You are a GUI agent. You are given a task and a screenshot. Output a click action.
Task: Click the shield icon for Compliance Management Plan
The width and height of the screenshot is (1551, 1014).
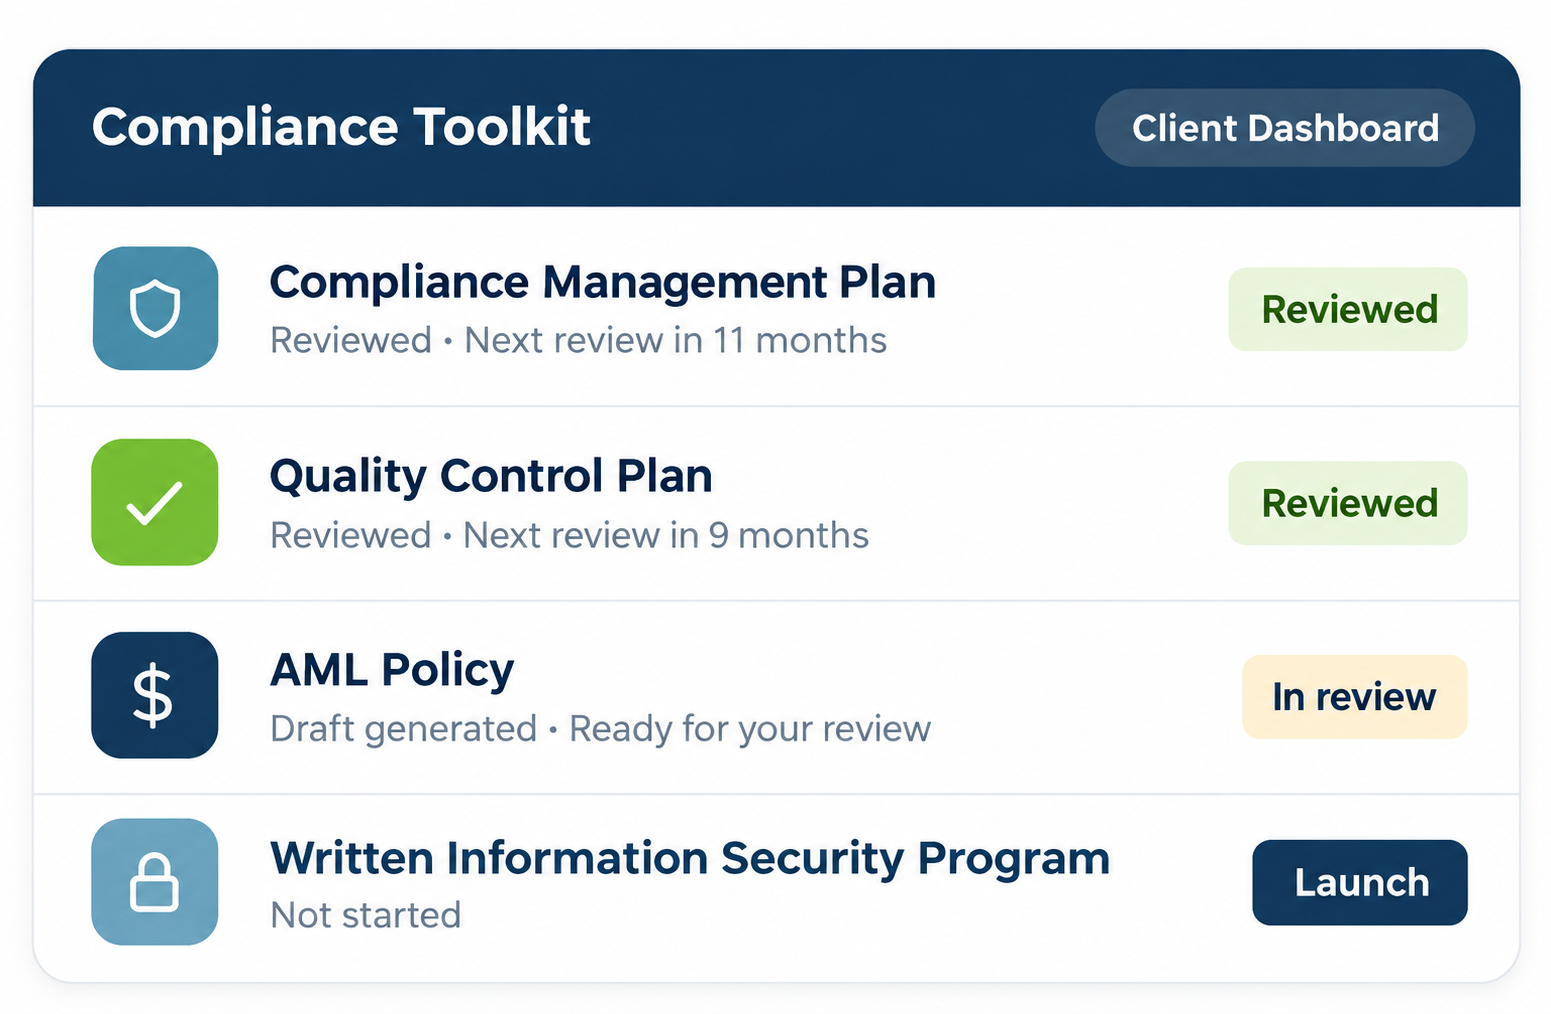(155, 308)
